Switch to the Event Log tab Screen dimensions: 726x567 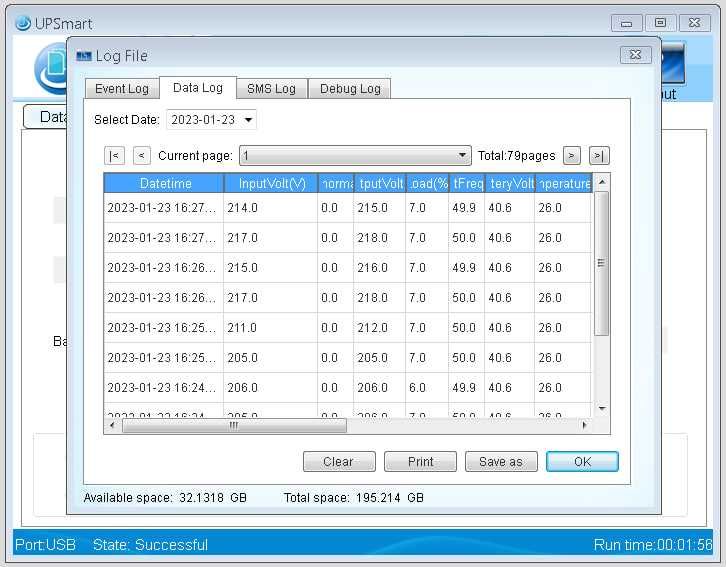click(122, 88)
